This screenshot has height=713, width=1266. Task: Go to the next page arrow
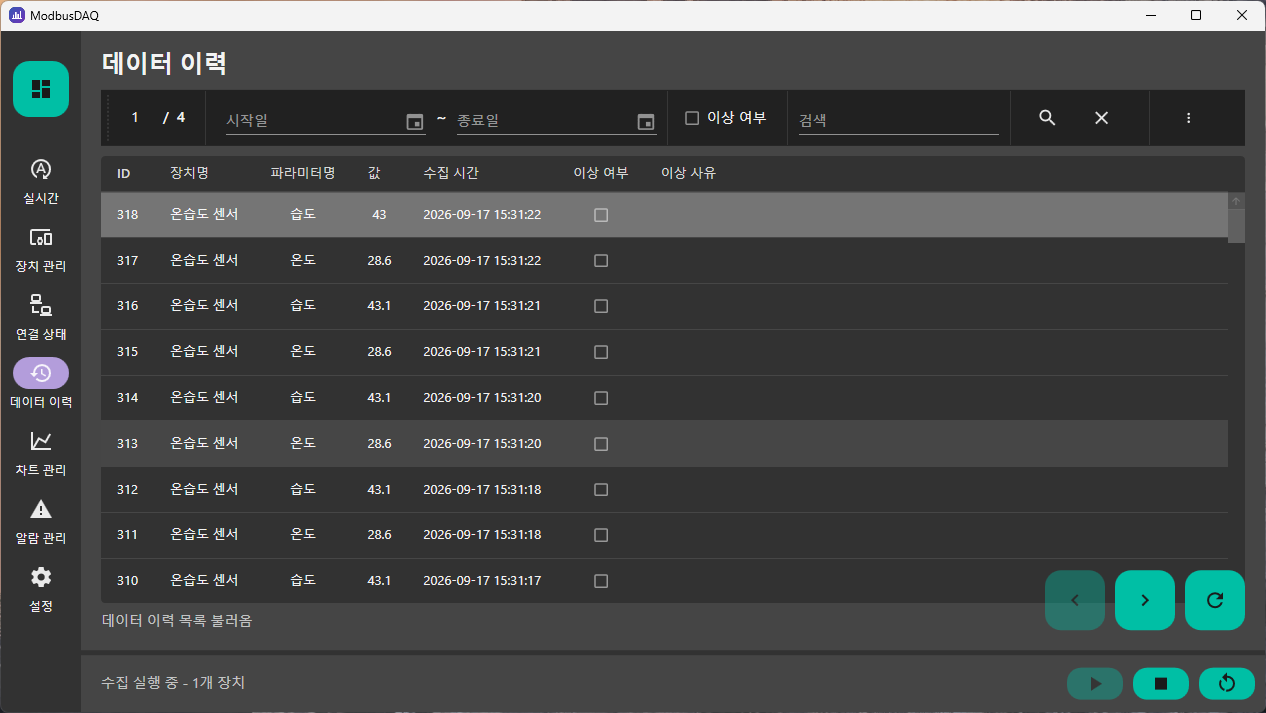(1145, 600)
